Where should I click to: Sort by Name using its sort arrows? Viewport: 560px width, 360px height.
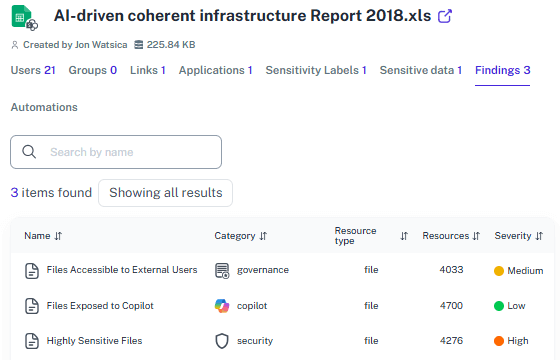point(58,236)
